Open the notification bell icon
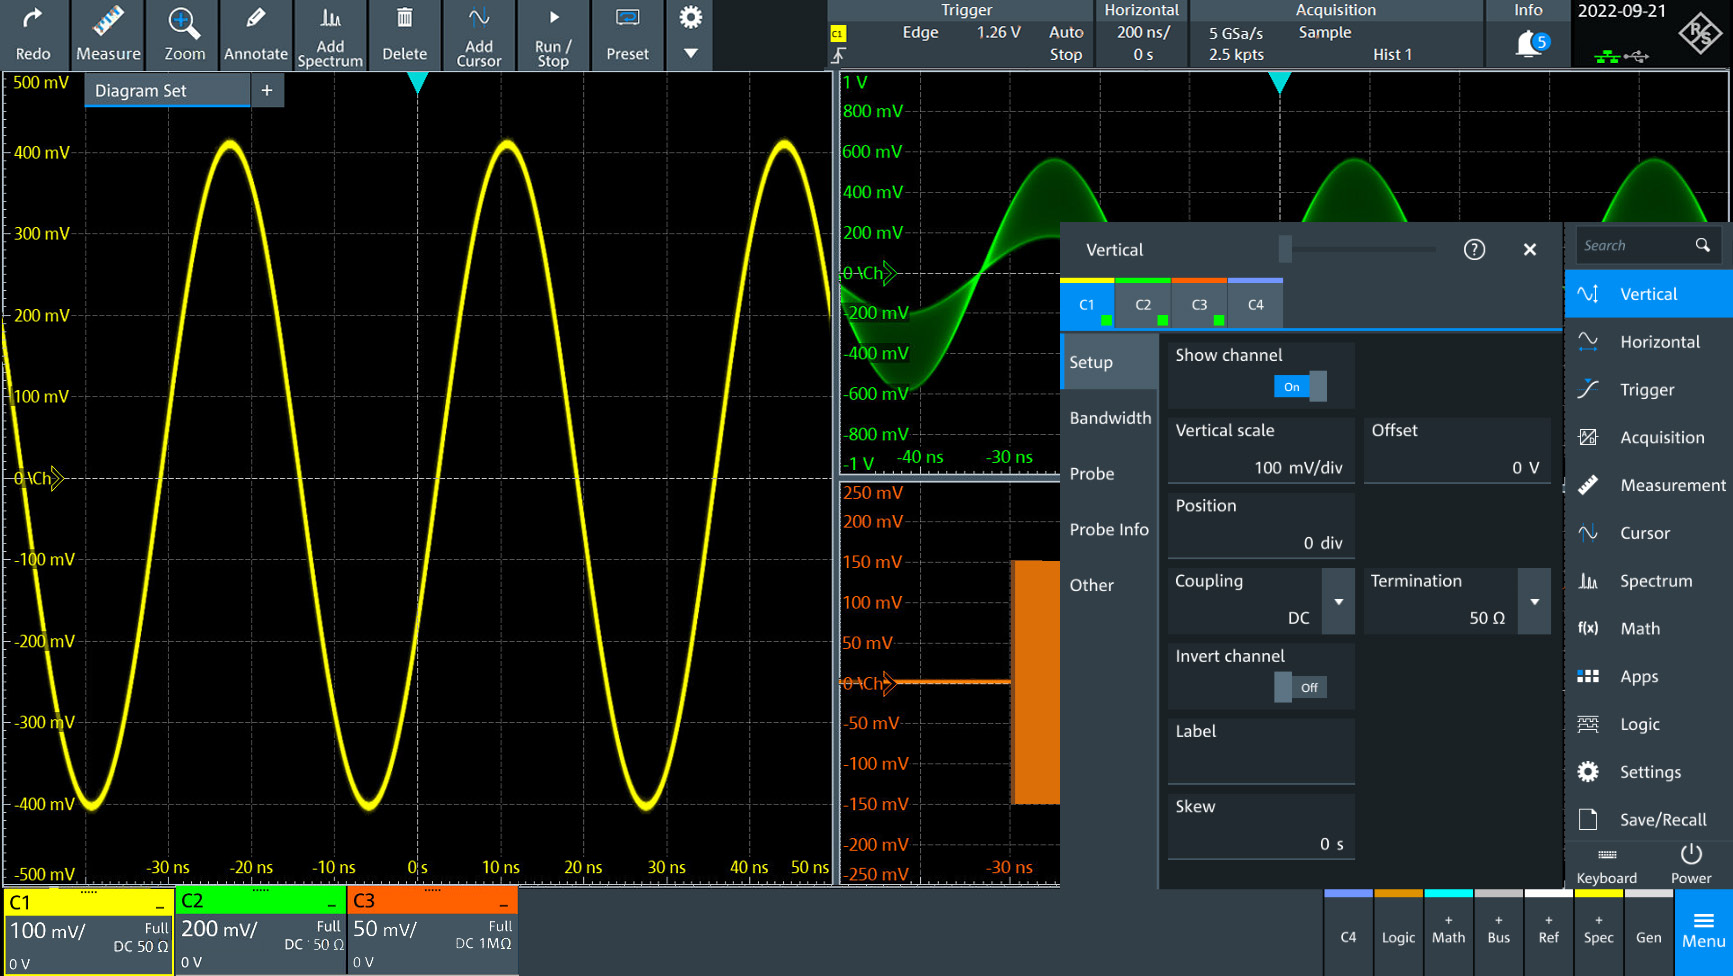Screen dimensions: 1733x976 [1530, 44]
